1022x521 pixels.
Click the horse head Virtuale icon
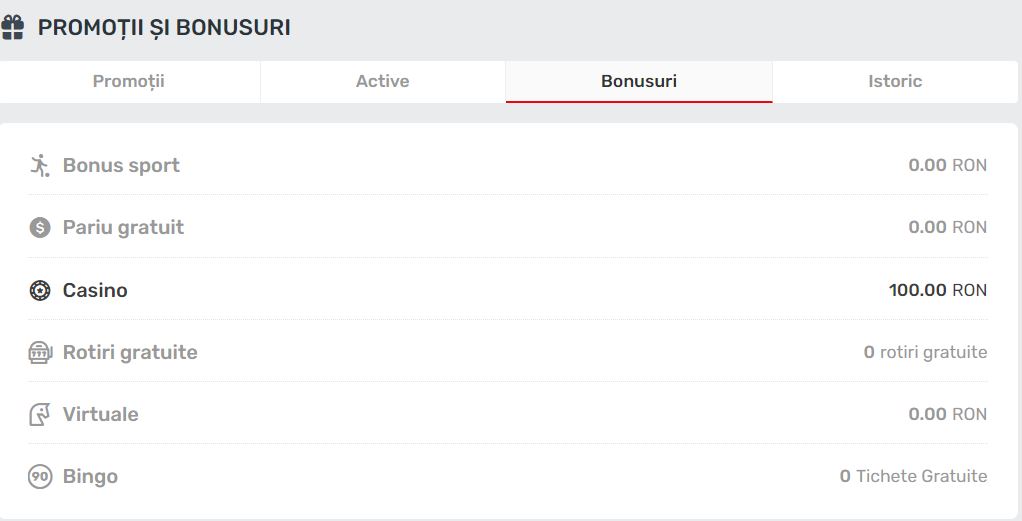[x=40, y=415]
